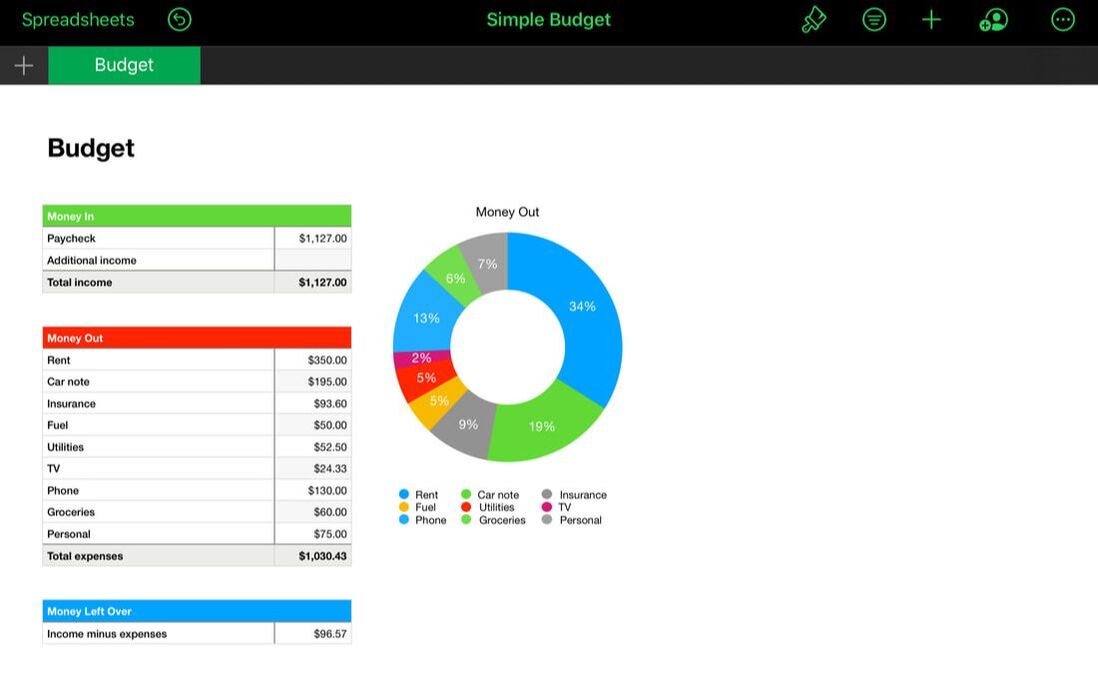Viewport: 1098px width, 689px height.
Task: Select the 19% Car note chart slice
Action: [541, 427]
